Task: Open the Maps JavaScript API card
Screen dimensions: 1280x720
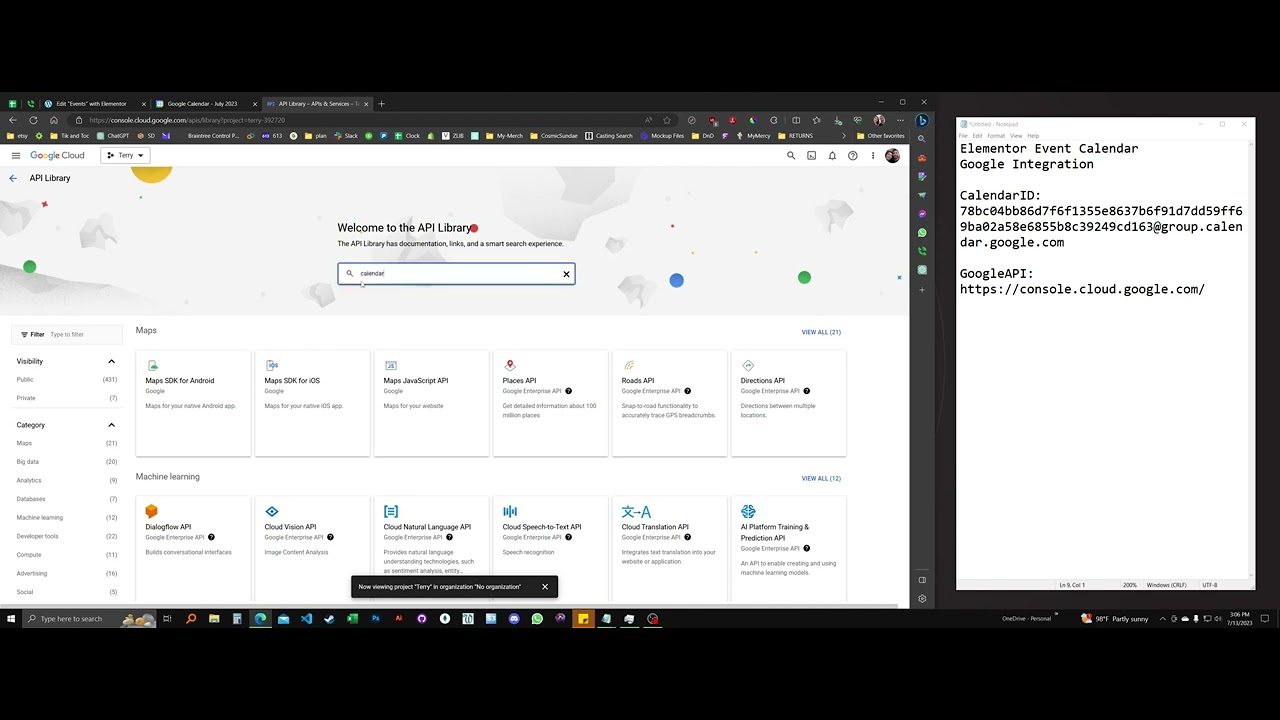Action: (431, 403)
